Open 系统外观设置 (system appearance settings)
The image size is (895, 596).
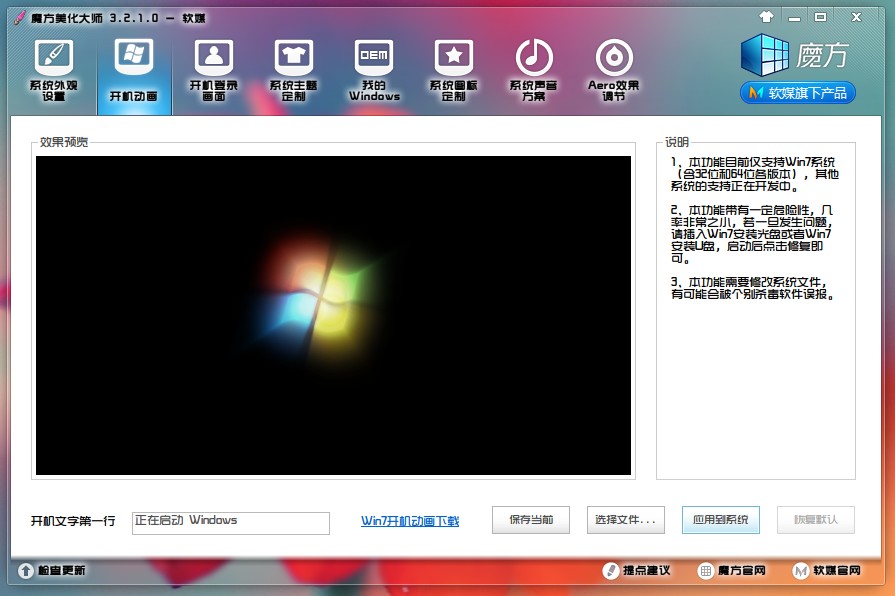click(x=54, y=70)
